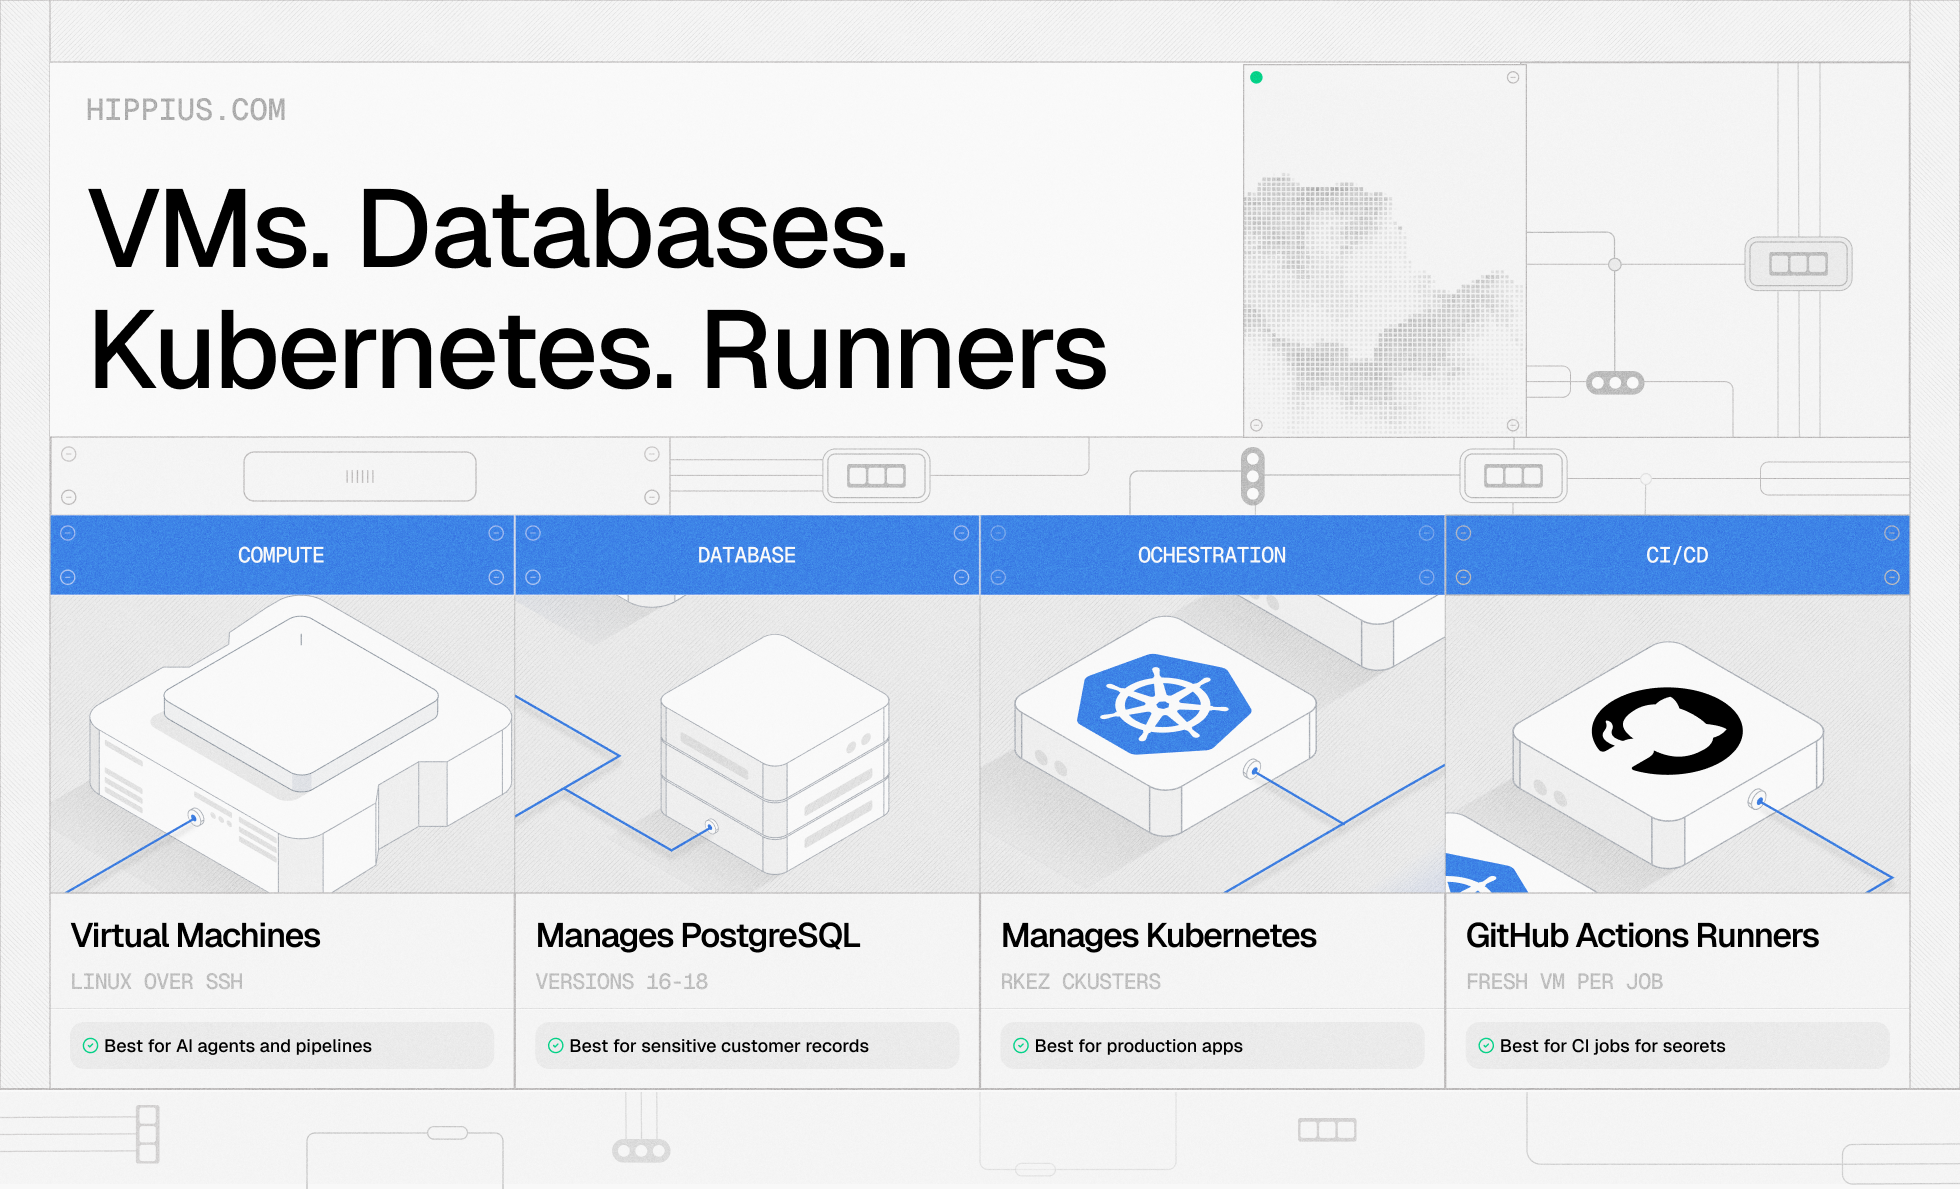Open the GitHub Actions Runners card title

click(x=1642, y=936)
